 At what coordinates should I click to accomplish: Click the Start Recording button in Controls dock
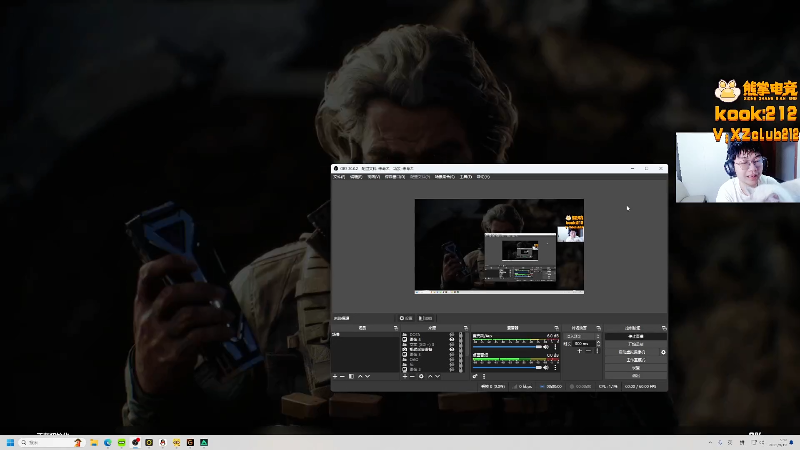tap(636, 344)
